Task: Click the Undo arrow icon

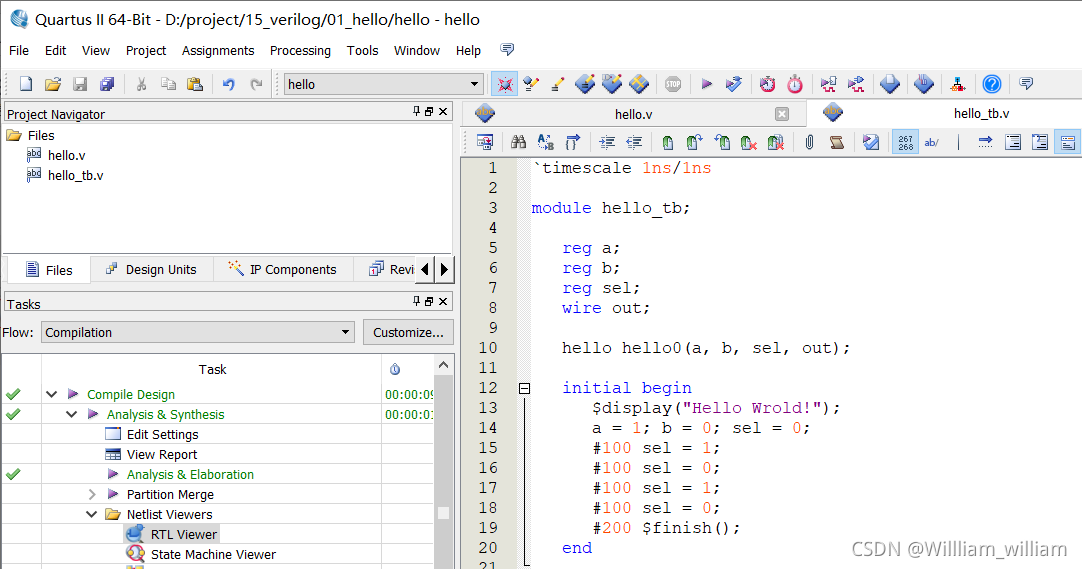Action: [x=228, y=84]
